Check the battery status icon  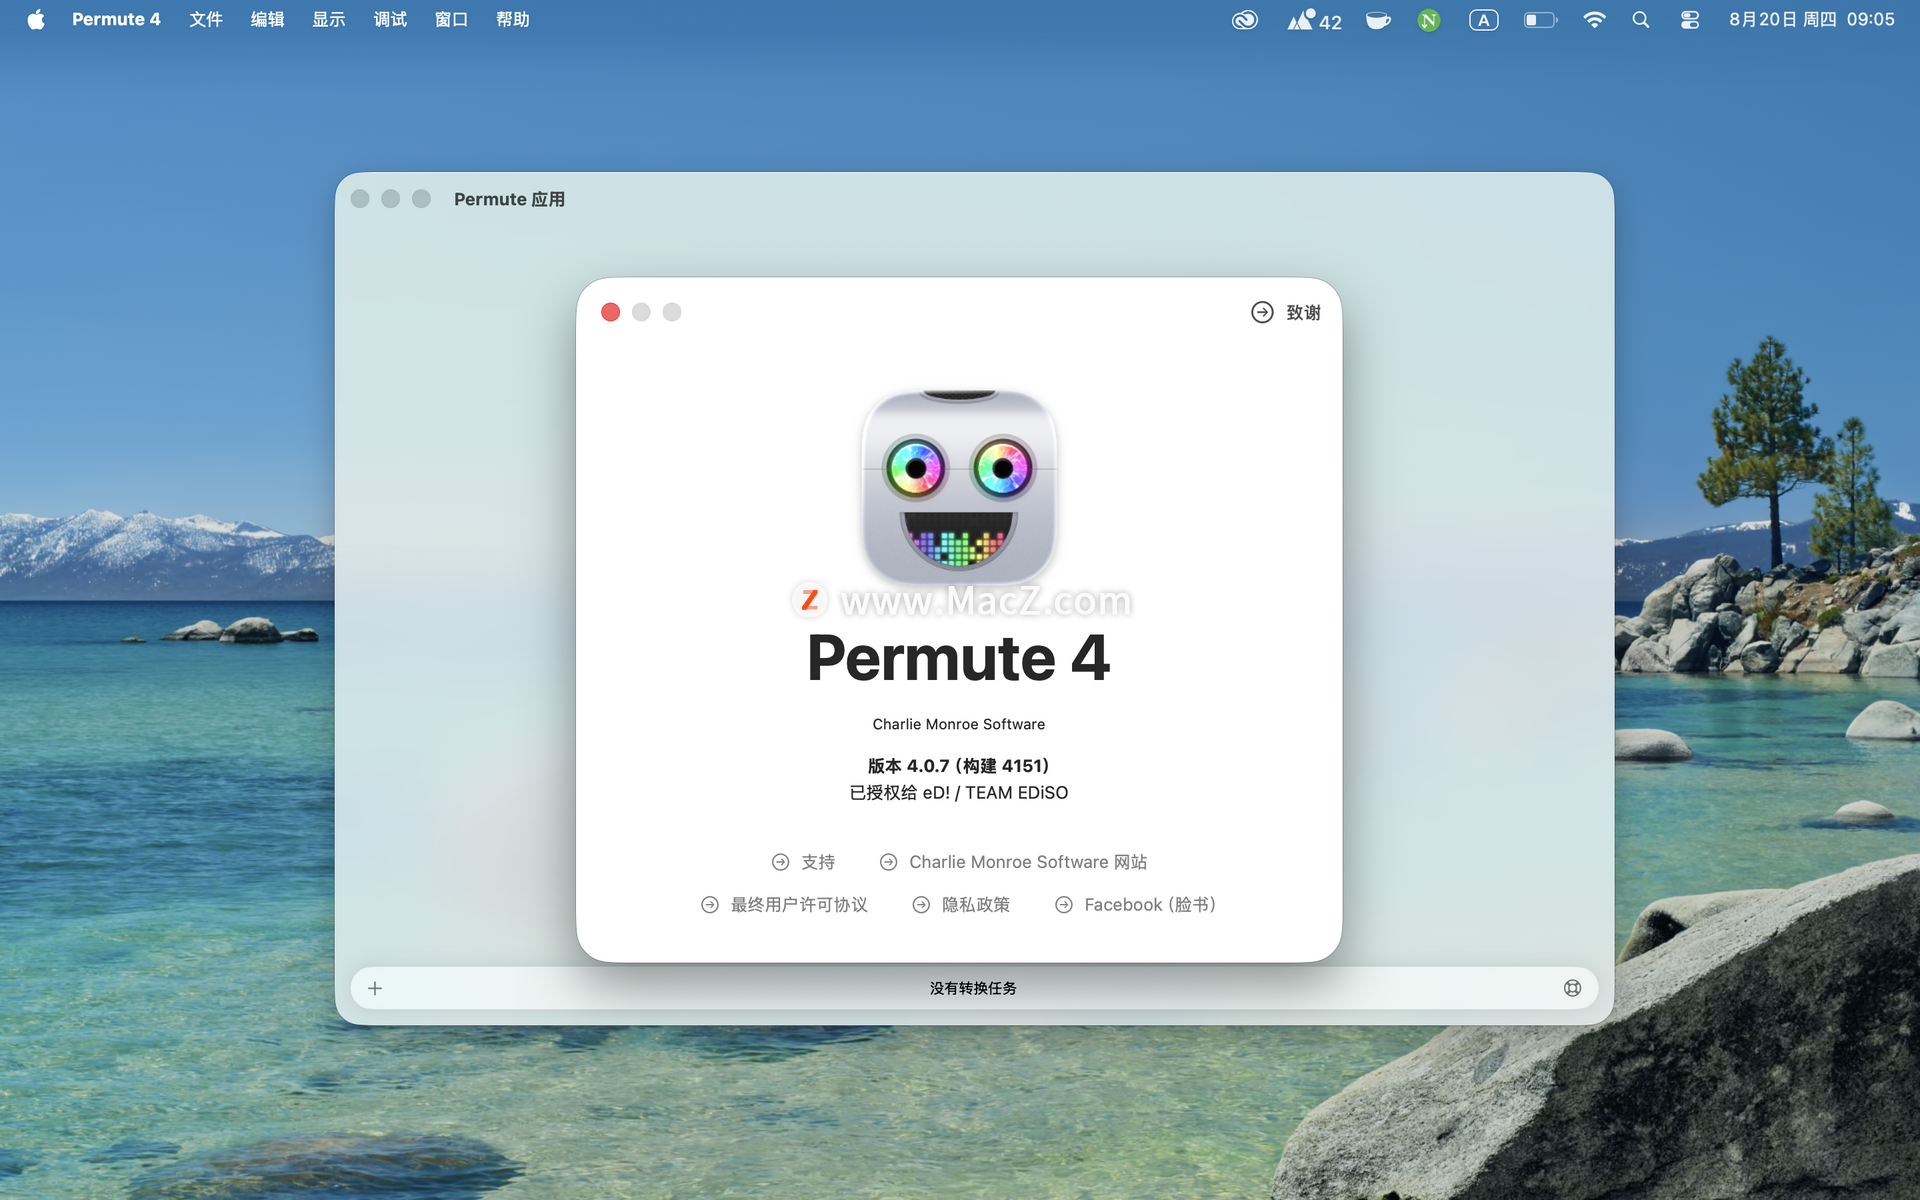[x=1541, y=20]
